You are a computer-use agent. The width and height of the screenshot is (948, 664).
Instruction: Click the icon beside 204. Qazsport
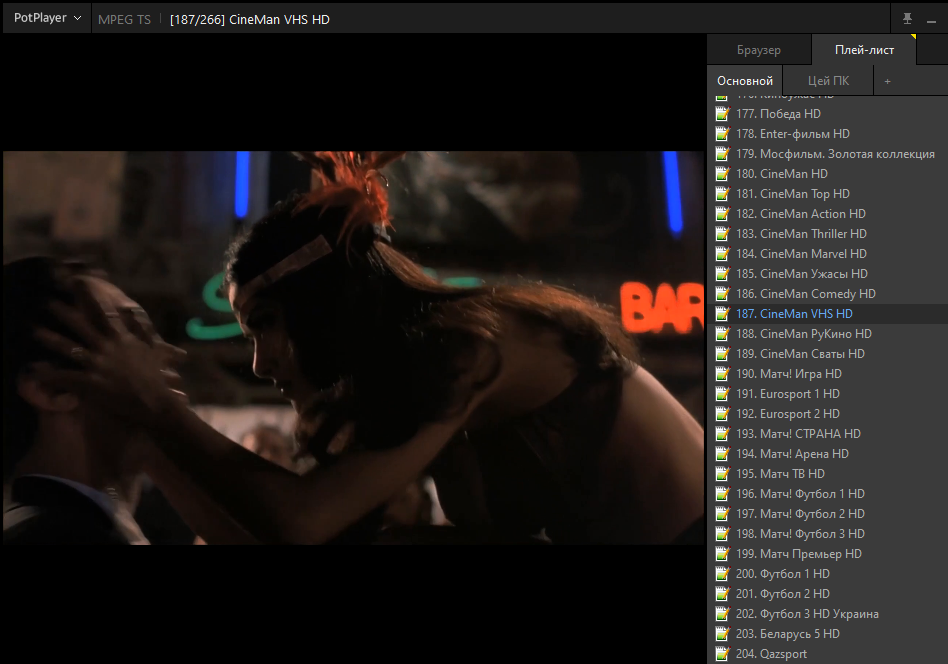722,653
